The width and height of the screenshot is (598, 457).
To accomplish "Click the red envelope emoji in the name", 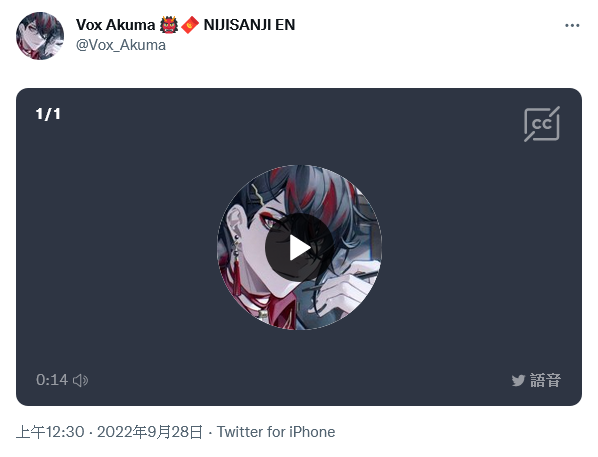I will 190,25.
